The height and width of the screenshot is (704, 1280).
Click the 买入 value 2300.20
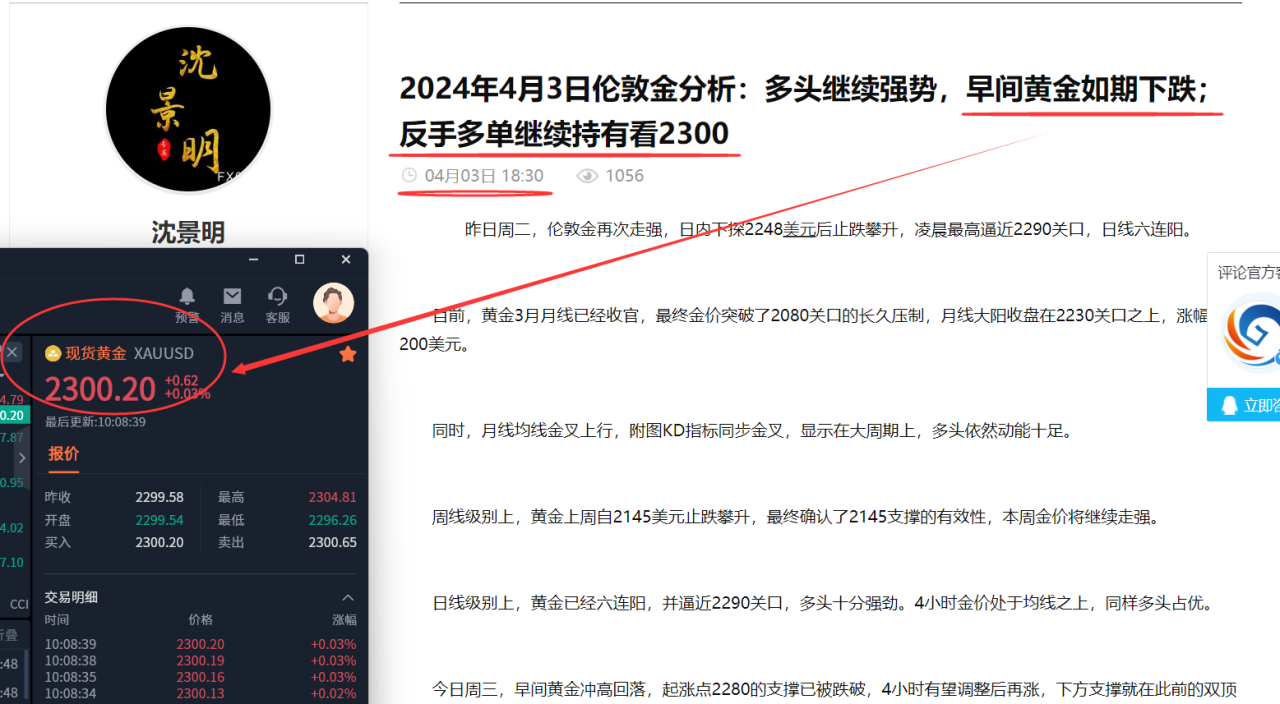click(160, 543)
